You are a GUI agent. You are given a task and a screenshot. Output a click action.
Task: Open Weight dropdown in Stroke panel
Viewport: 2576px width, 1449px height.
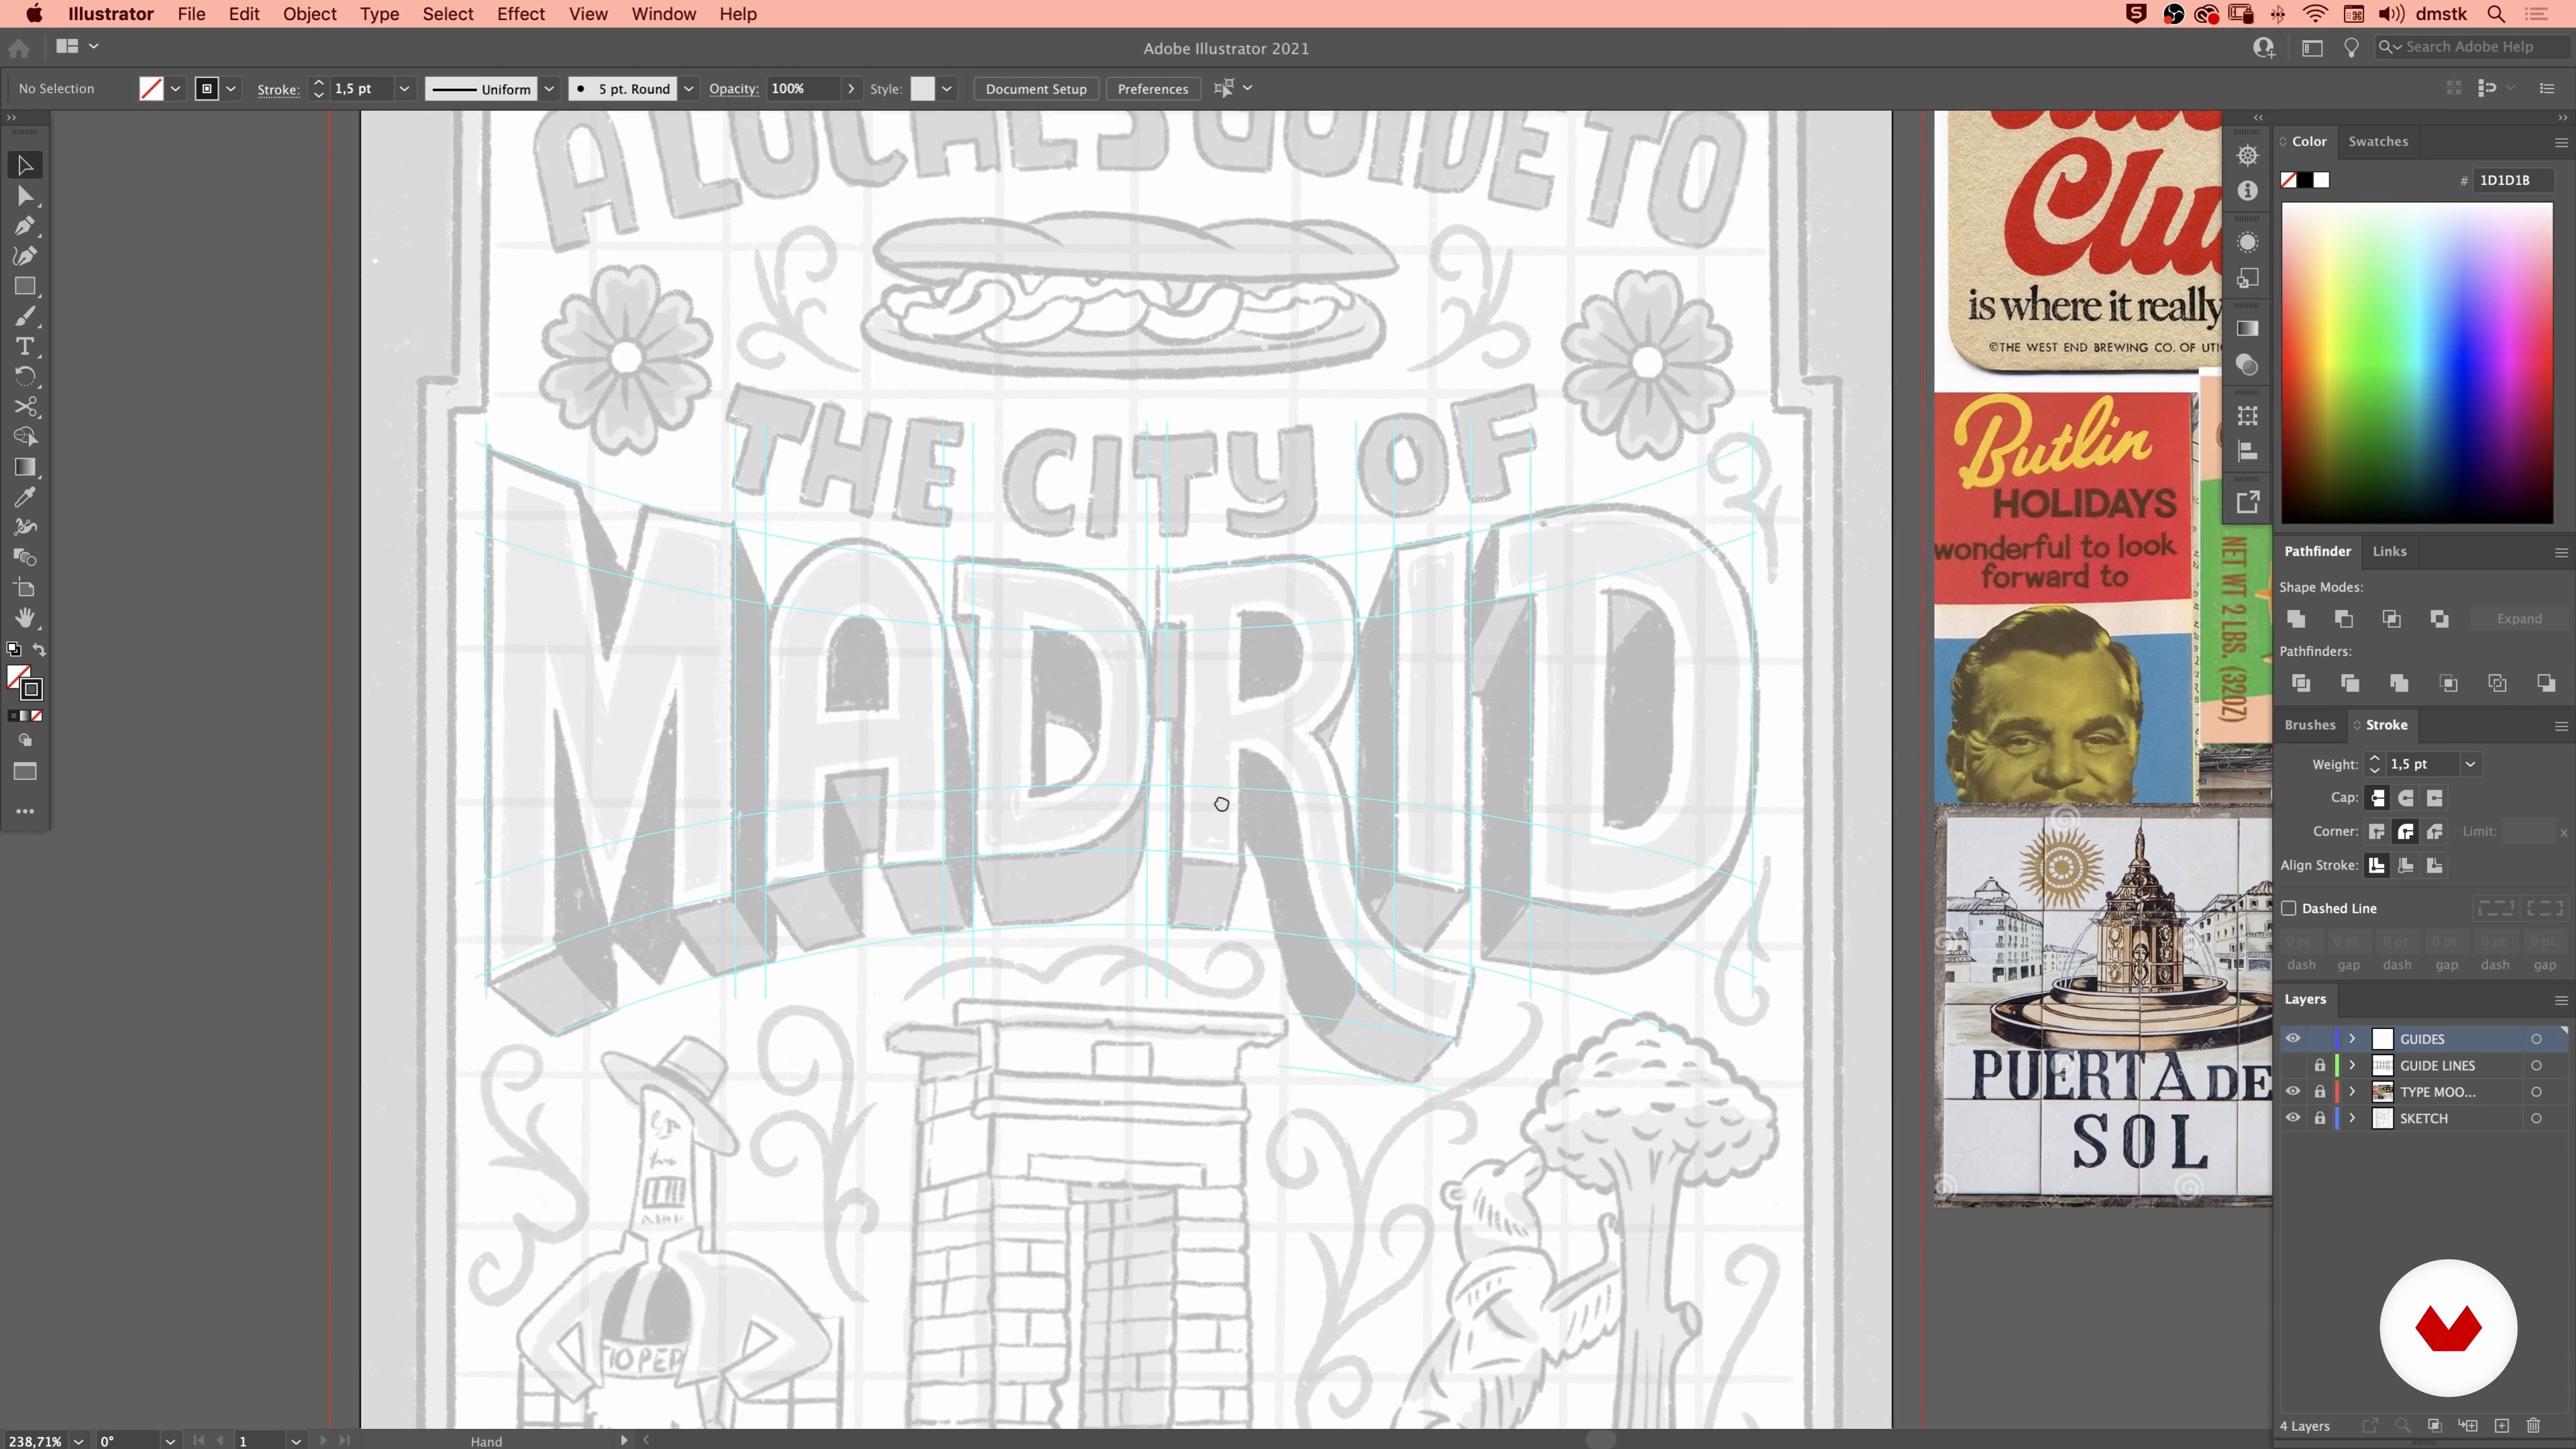tap(2470, 764)
